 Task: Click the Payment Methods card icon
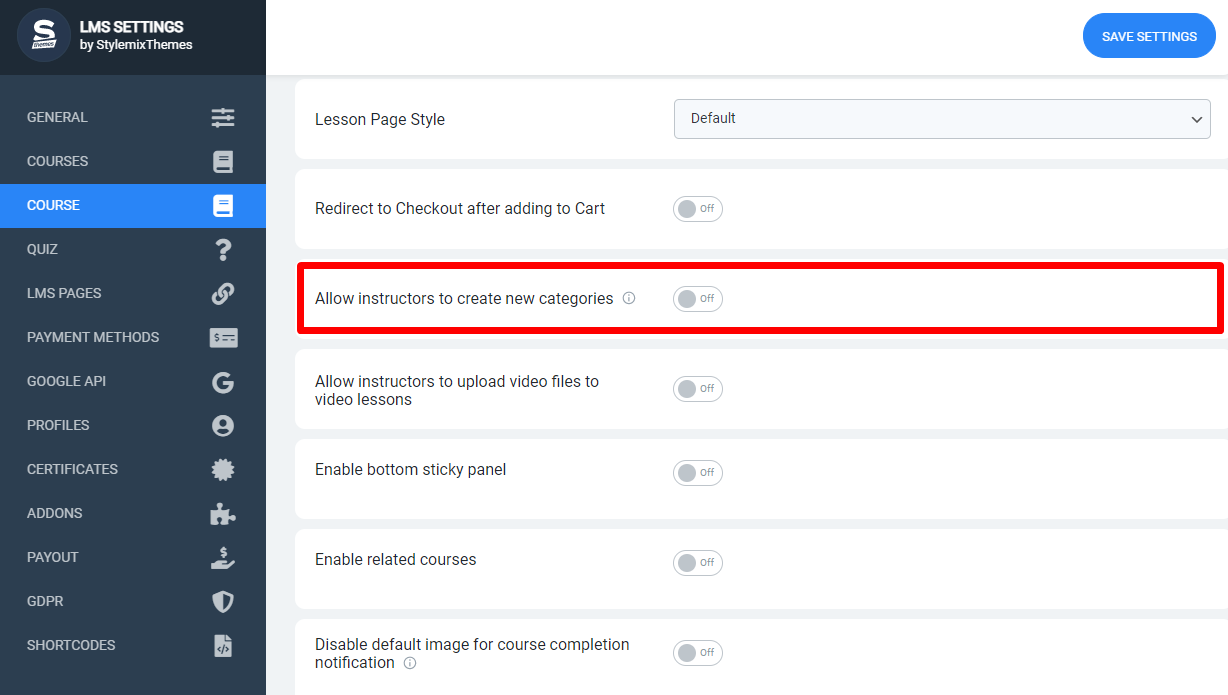(x=223, y=337)
